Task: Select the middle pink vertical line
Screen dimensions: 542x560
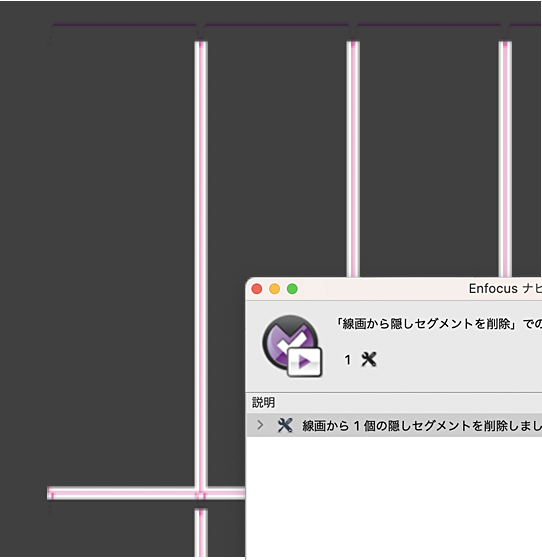Action: [353, 159]
